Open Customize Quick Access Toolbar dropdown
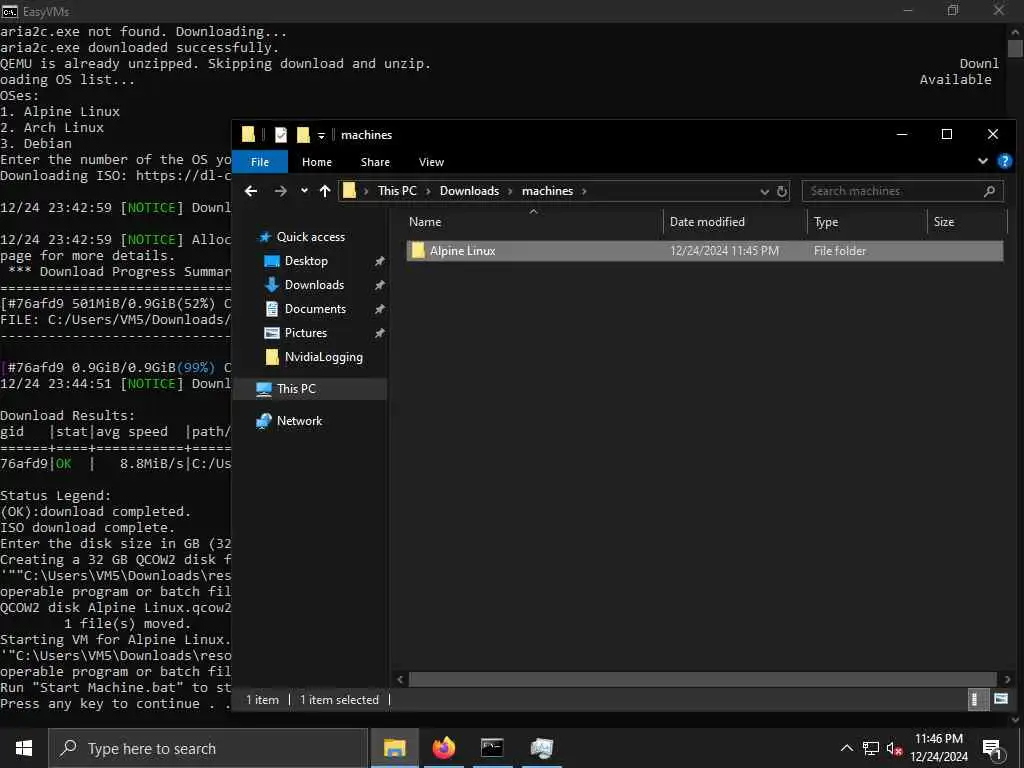The image size is (1024, 768). (321, 135)
